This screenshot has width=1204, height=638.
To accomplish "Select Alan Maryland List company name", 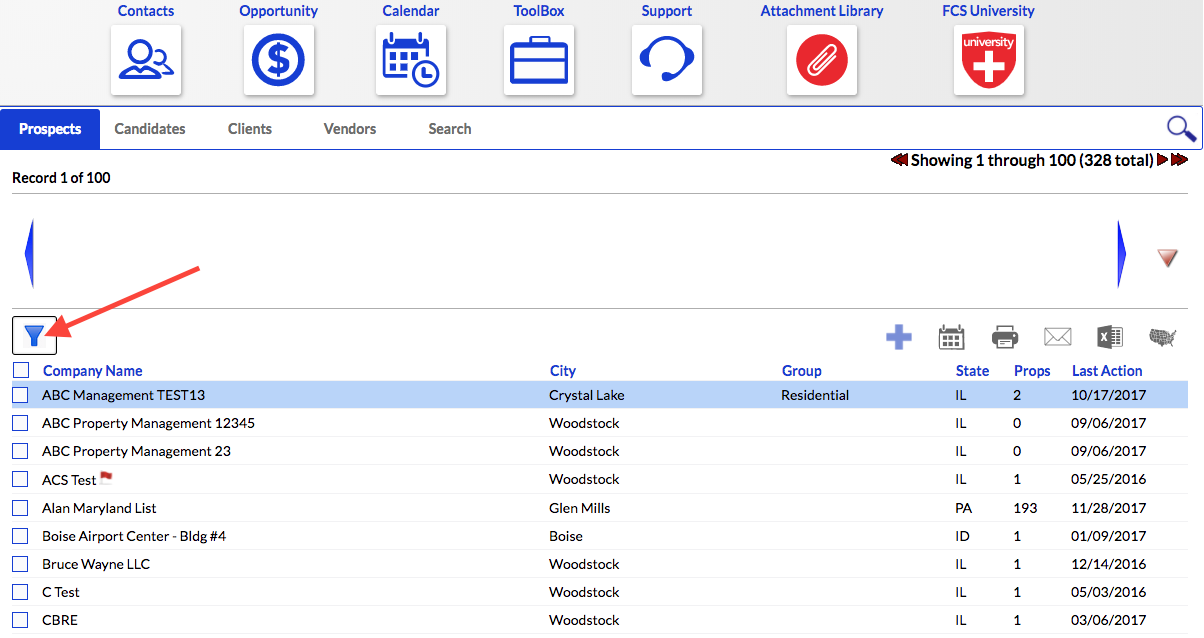I will (99, 508).
